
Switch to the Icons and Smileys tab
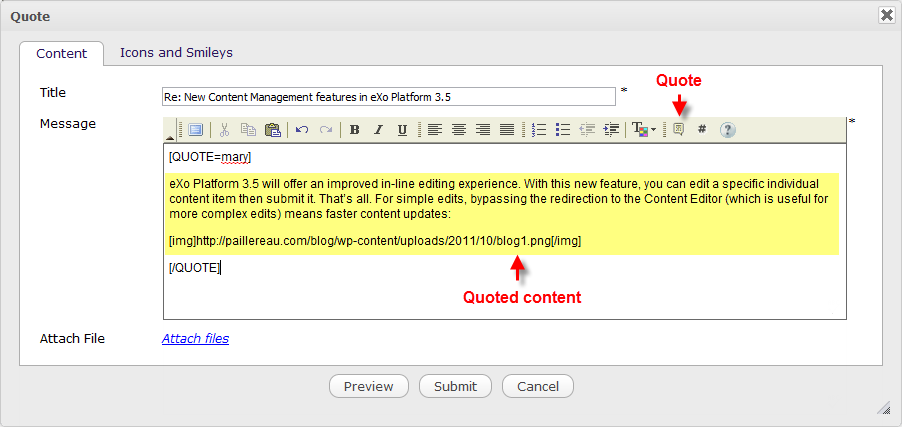tap(176, 53)
